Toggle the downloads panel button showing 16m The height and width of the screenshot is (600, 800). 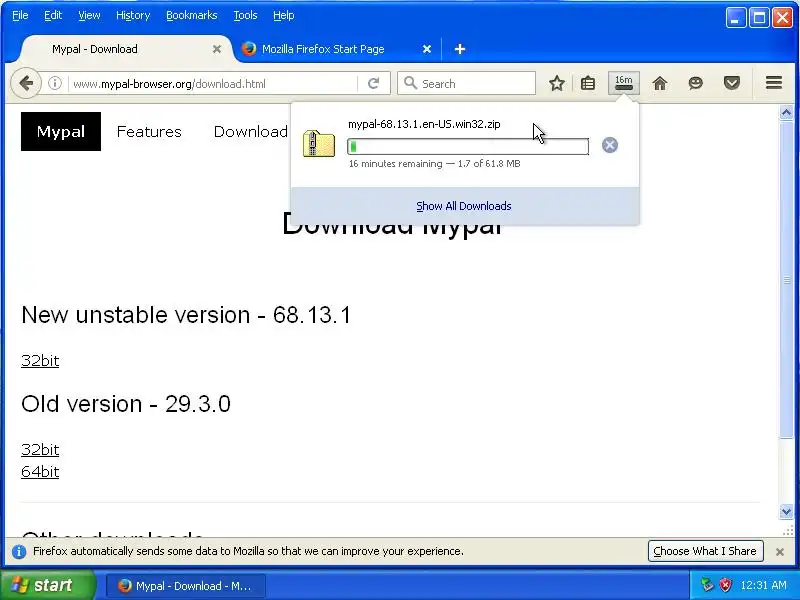click(x=623, y=83)
